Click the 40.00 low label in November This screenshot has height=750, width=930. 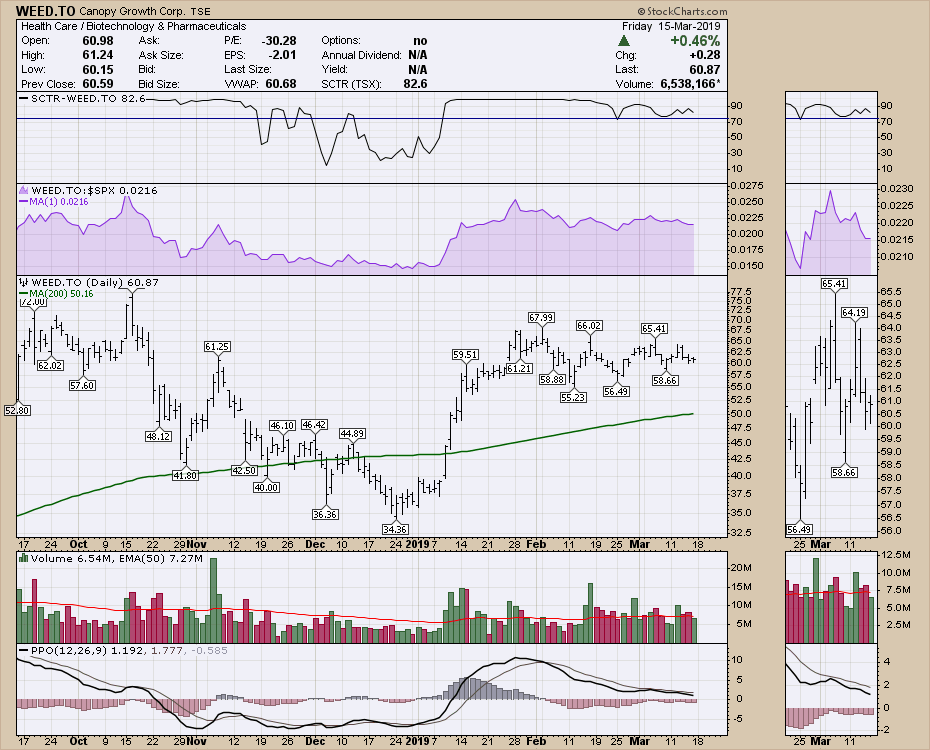pyautogui.click(x=266, y=487)
